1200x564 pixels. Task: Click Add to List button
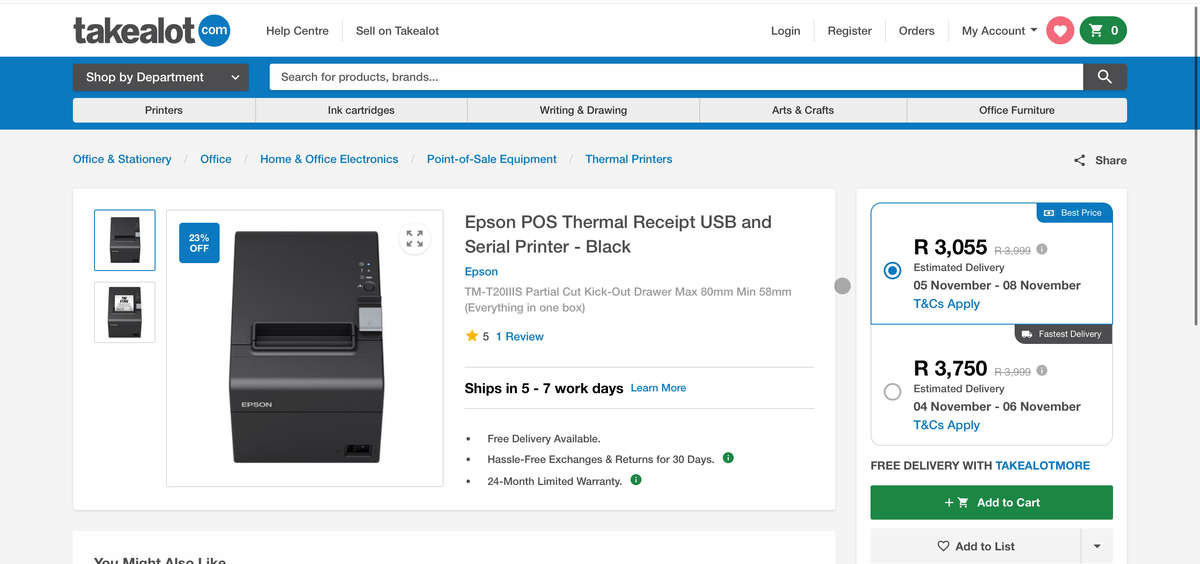pos(976,546)
